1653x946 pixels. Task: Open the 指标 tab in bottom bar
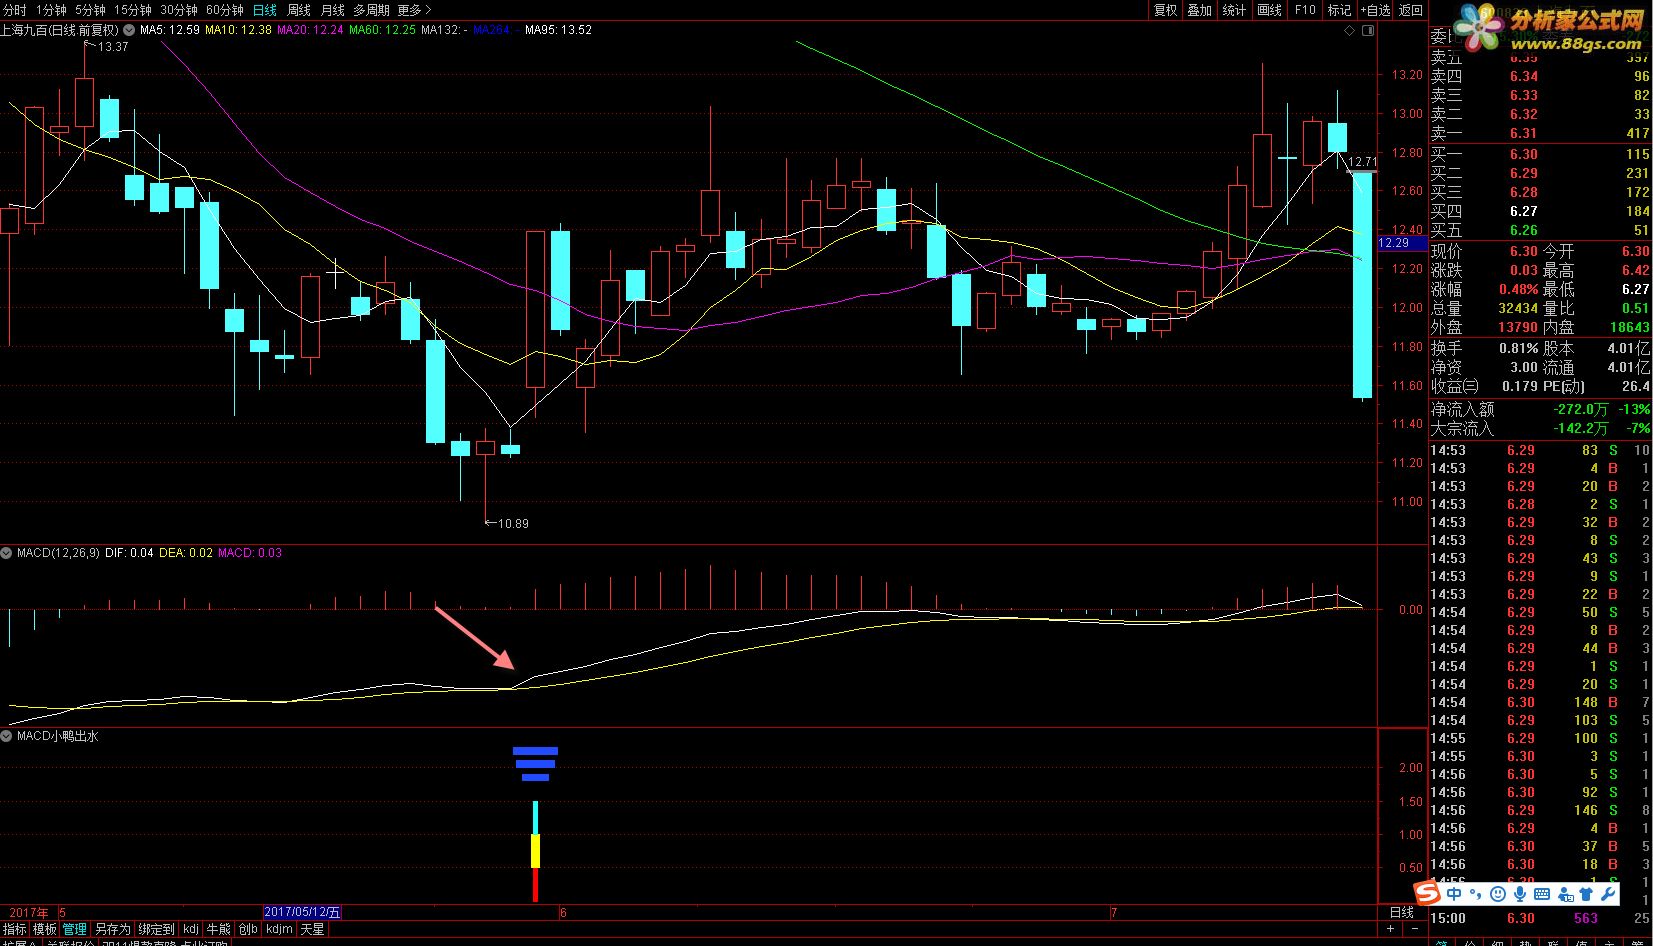pos(15,929)
